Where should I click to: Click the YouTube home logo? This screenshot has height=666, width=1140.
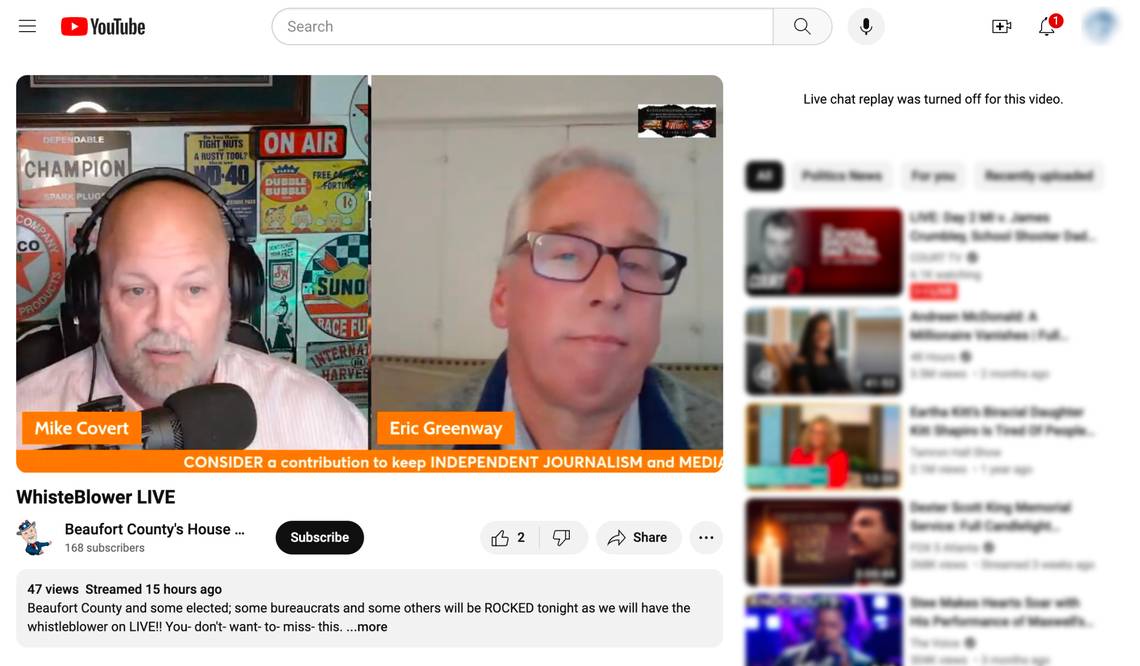click(x=103, y=27)
